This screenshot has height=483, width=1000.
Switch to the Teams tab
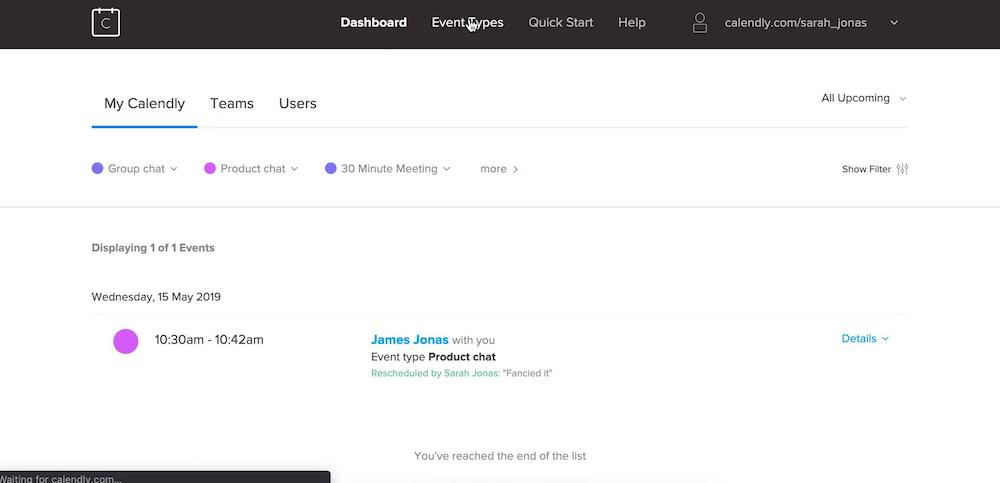pyautogui.click(x=232, y=103)
